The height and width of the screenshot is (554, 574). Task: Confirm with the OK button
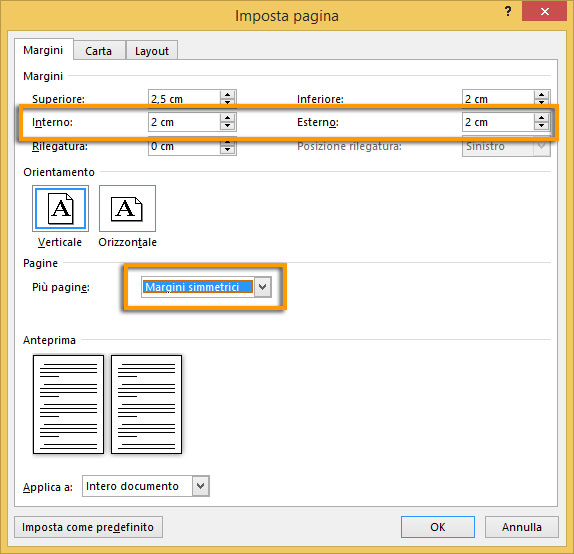(437, 527)
